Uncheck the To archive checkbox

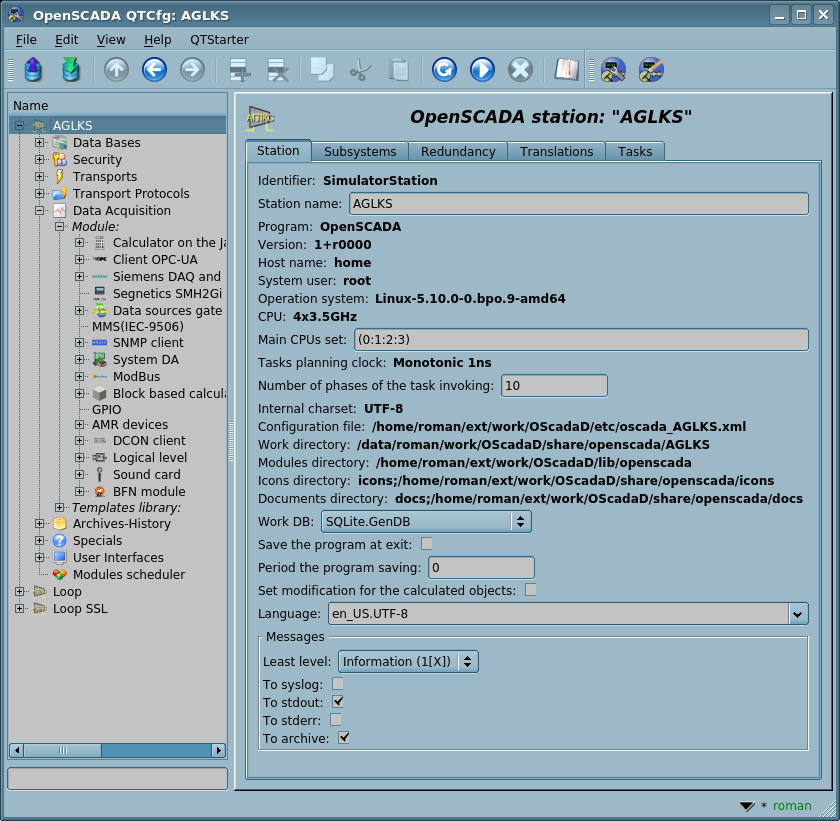(343, 738)
